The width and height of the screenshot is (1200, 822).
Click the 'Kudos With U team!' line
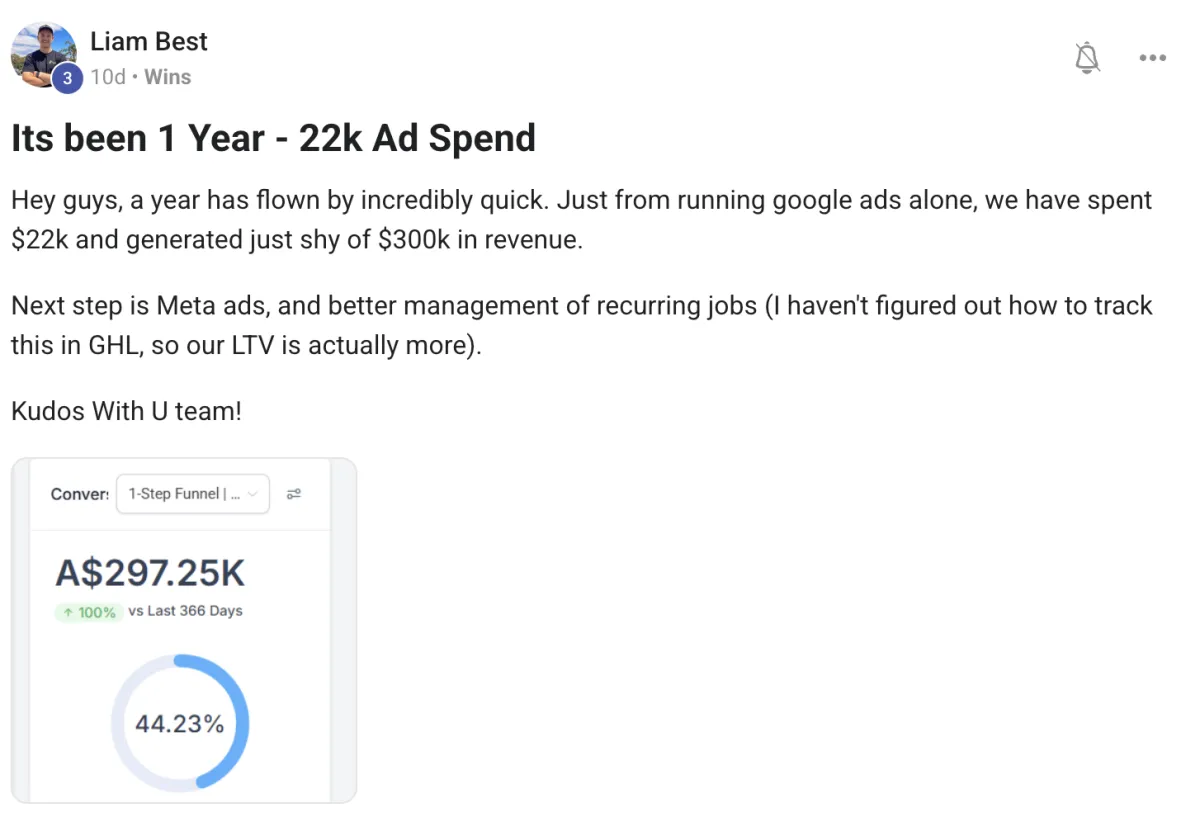(127, 411)
